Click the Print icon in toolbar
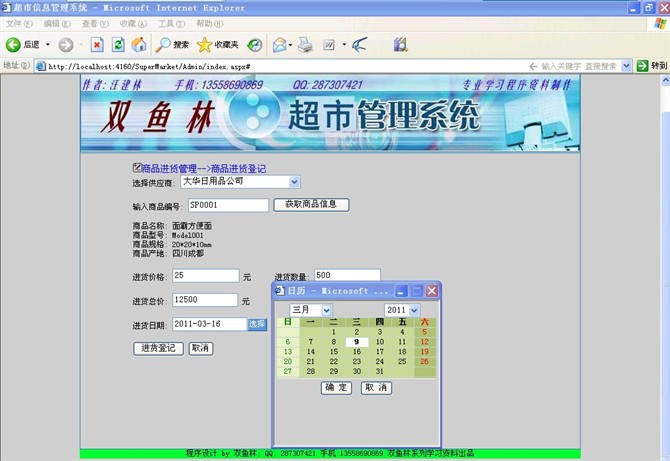This screenshot has width=670, height=461. [305, 44]
